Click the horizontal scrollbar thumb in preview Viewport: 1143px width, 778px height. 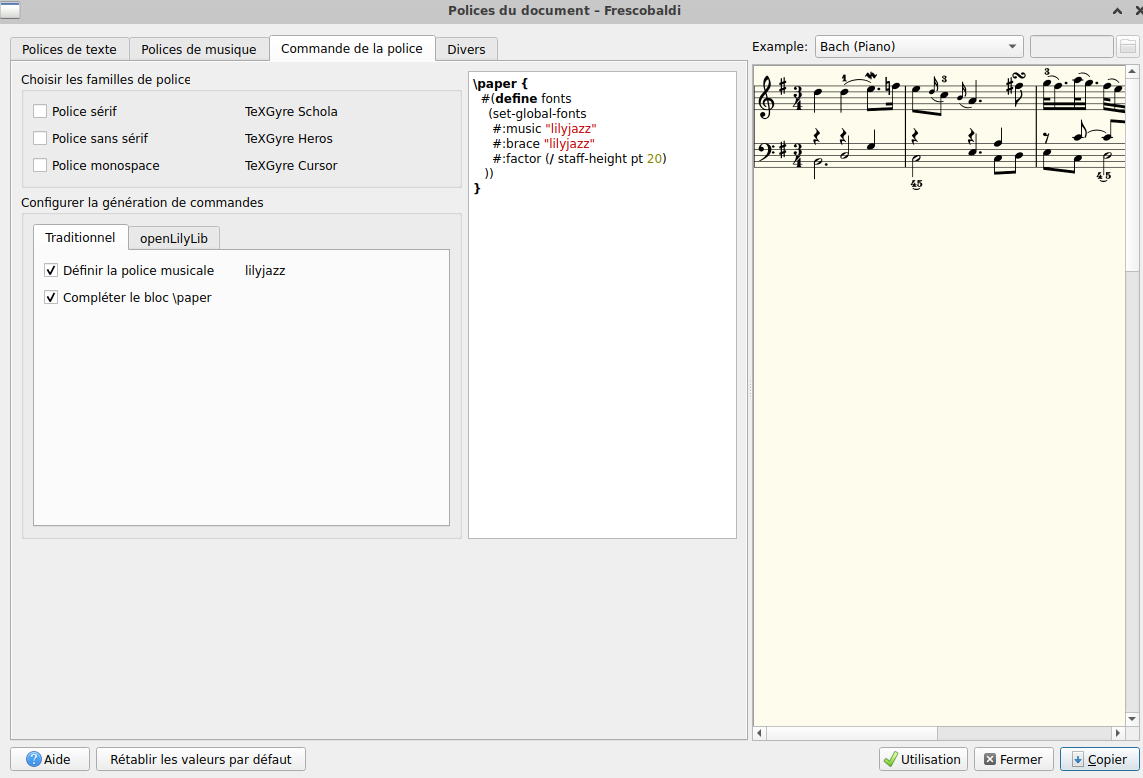pyautogui.click(x=851, y=733)
